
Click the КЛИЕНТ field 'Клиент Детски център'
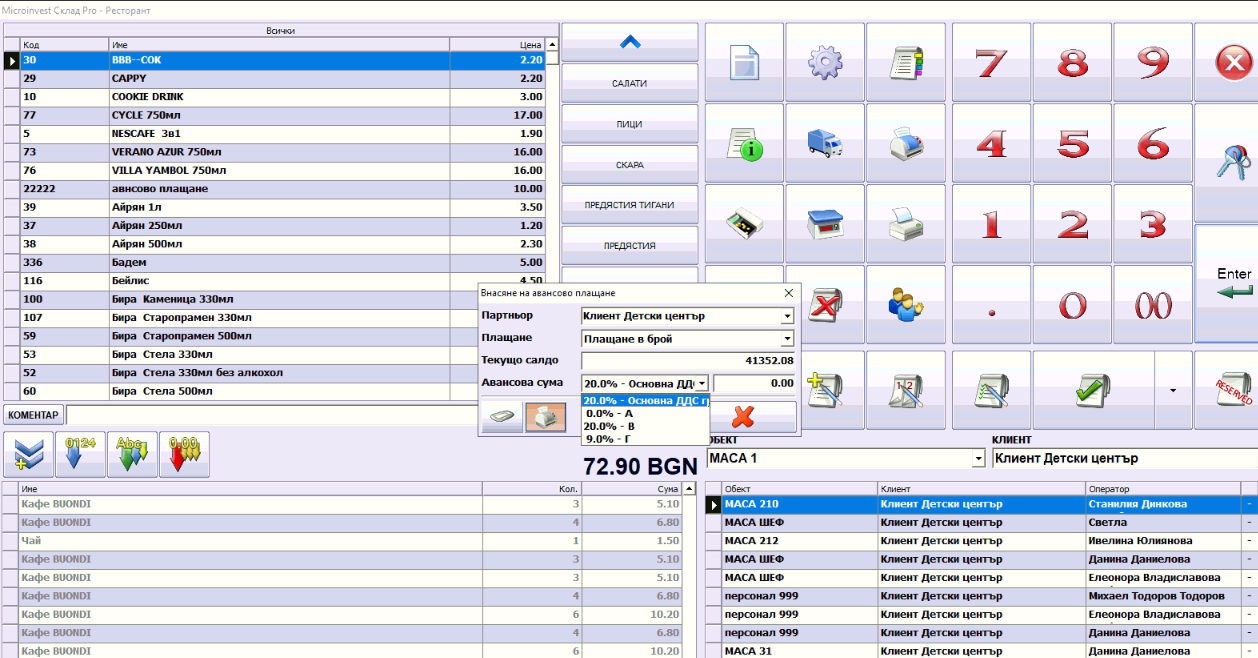[1124, 459]
